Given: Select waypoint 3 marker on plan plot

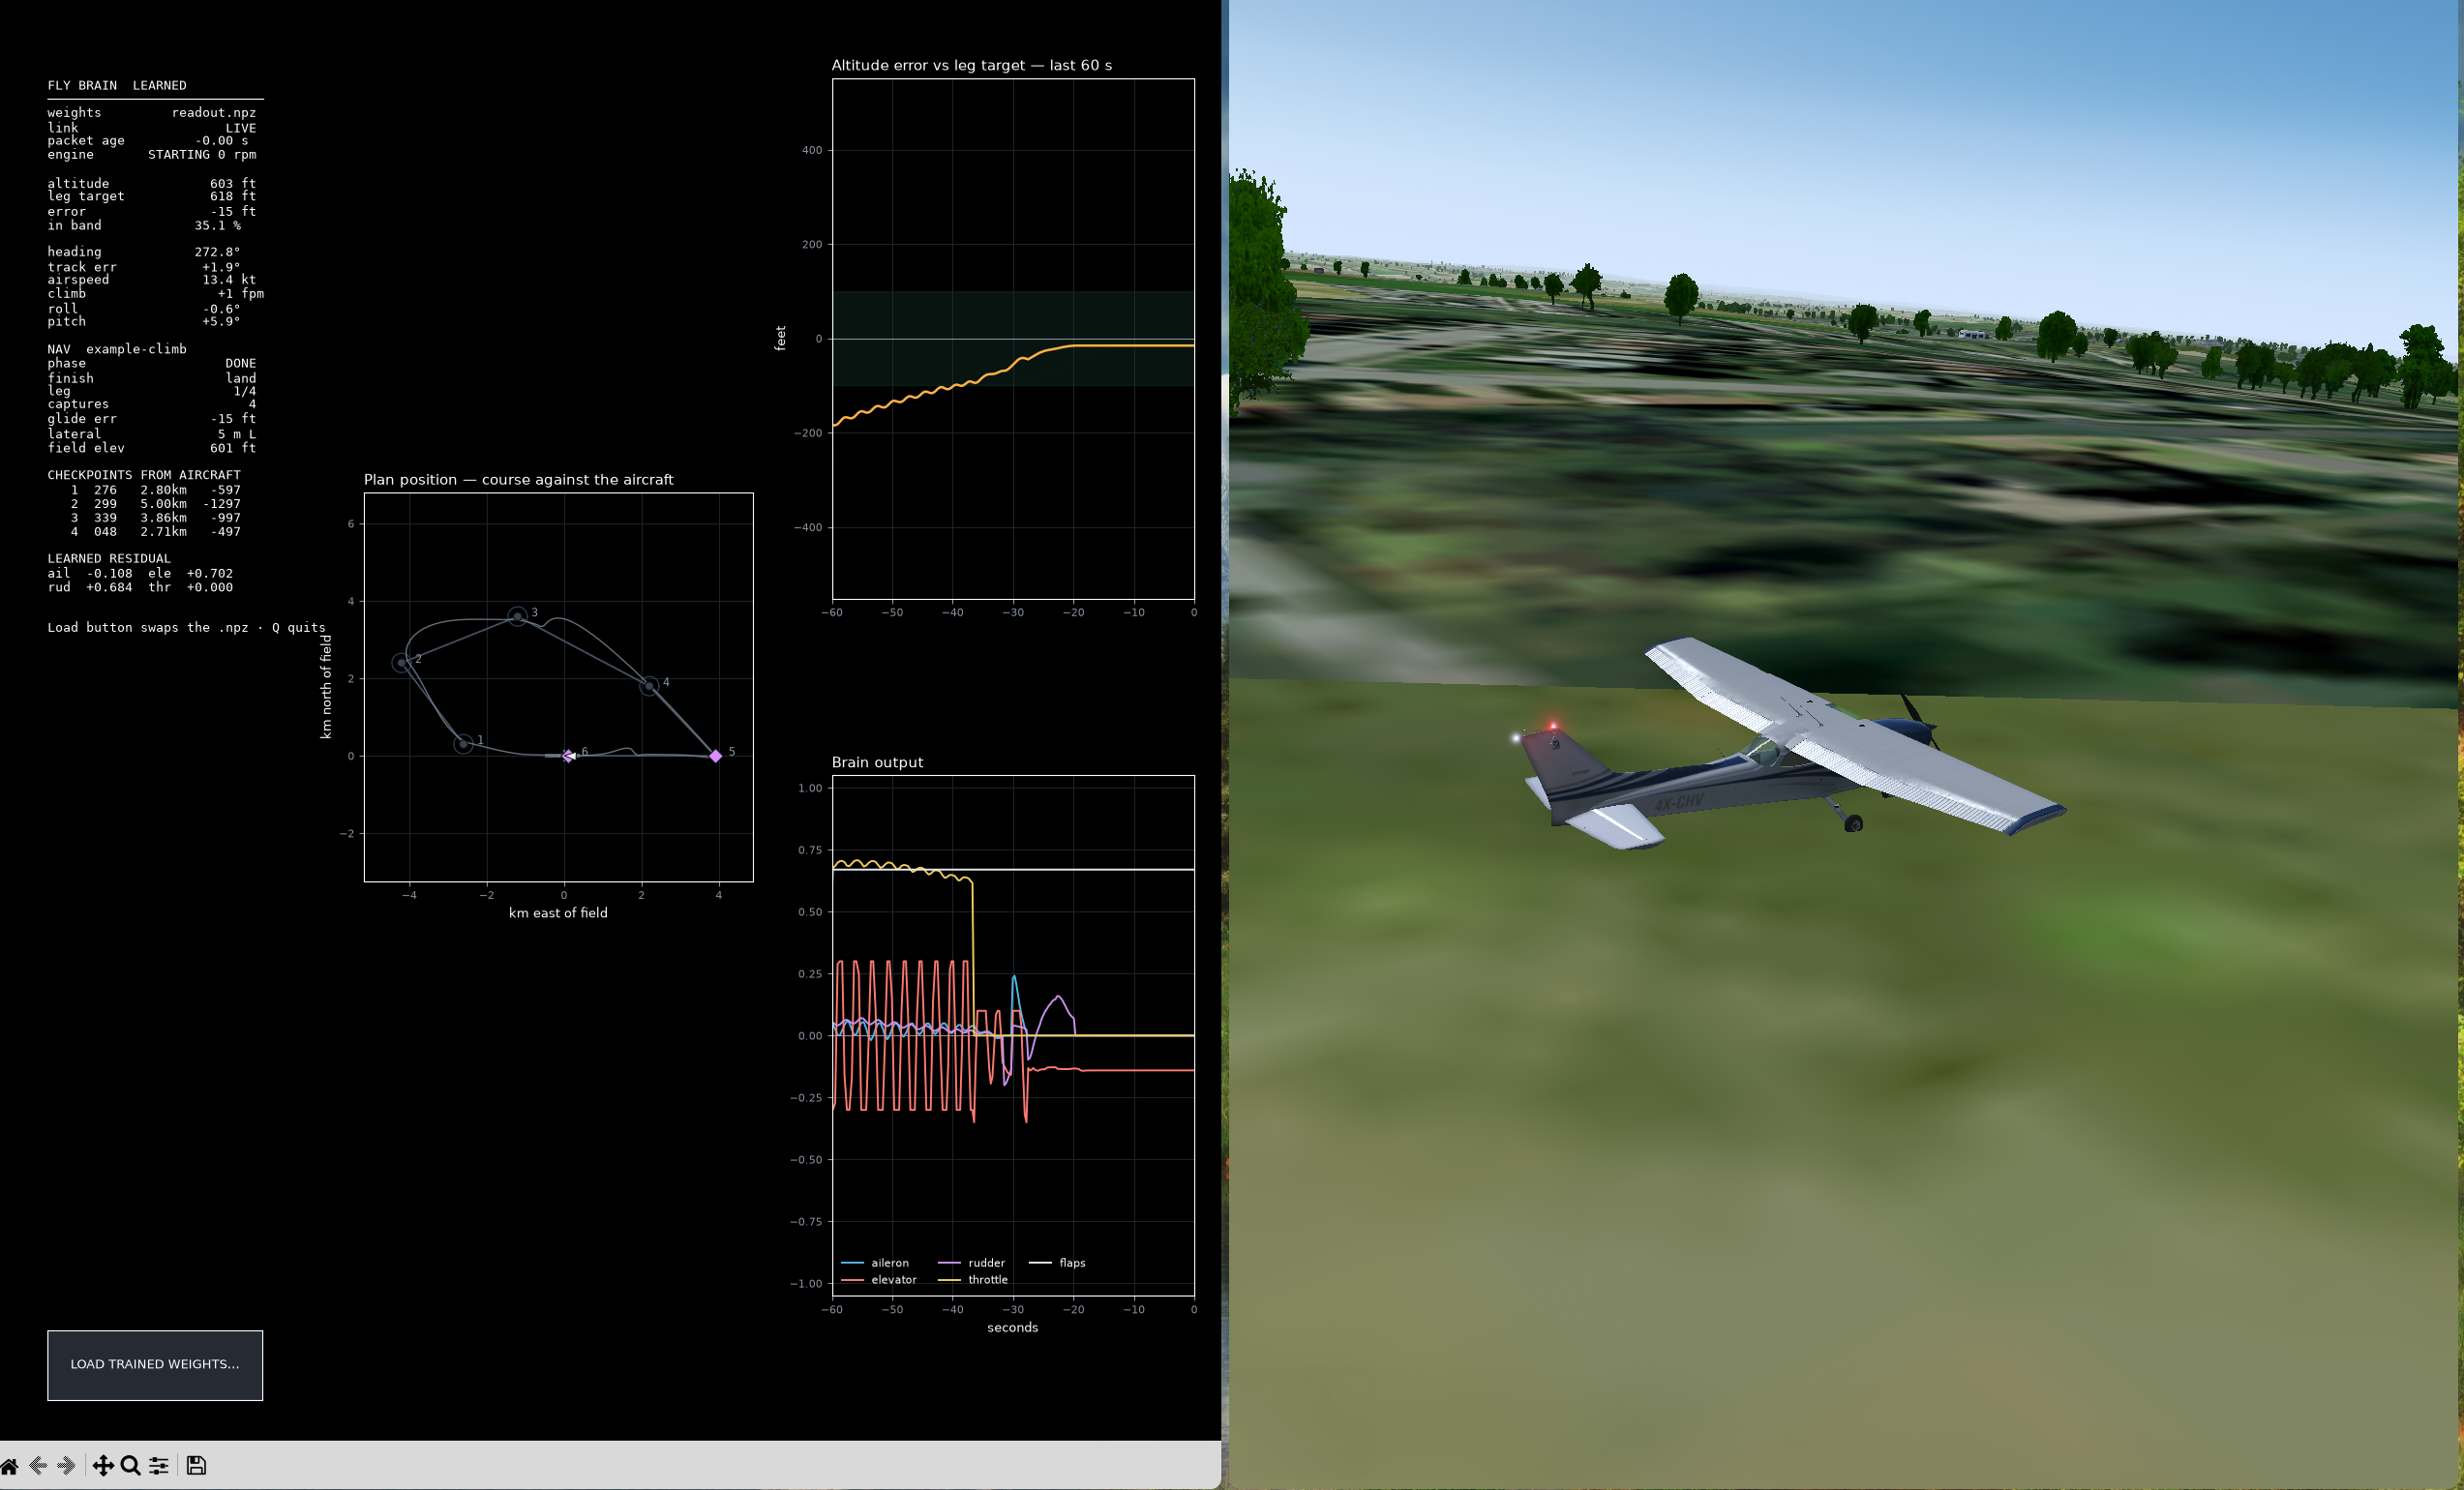Looking at the screenshot, I should (517, 616).
